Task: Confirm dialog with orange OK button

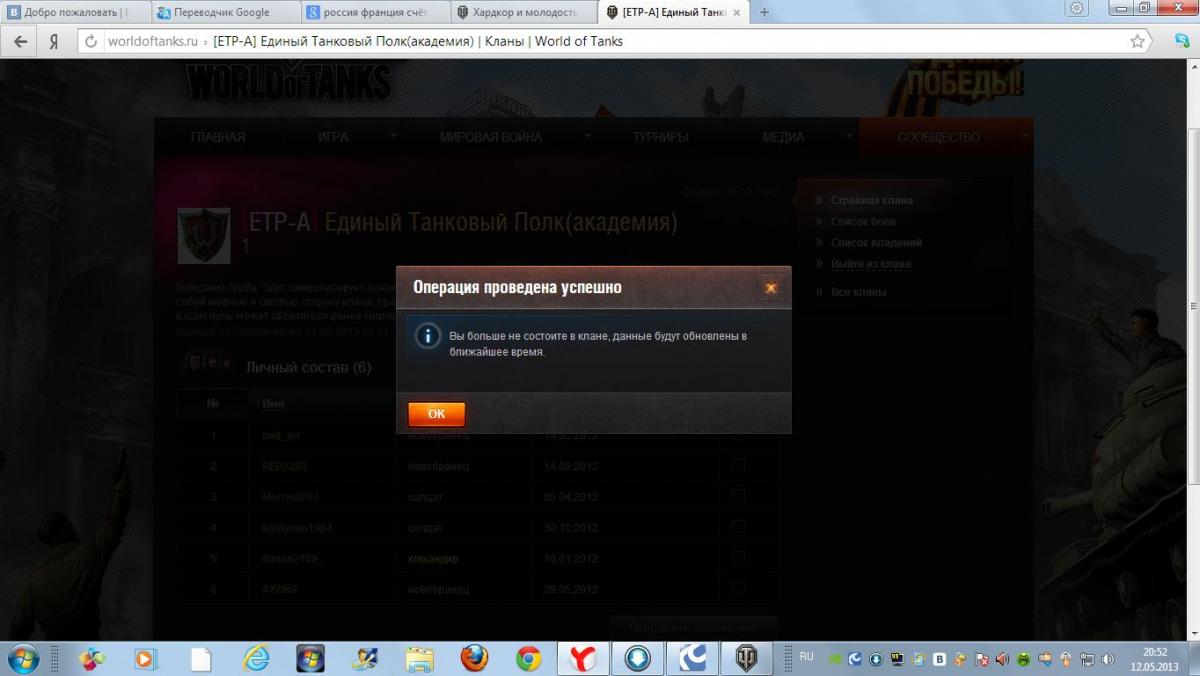Action: 436,413
